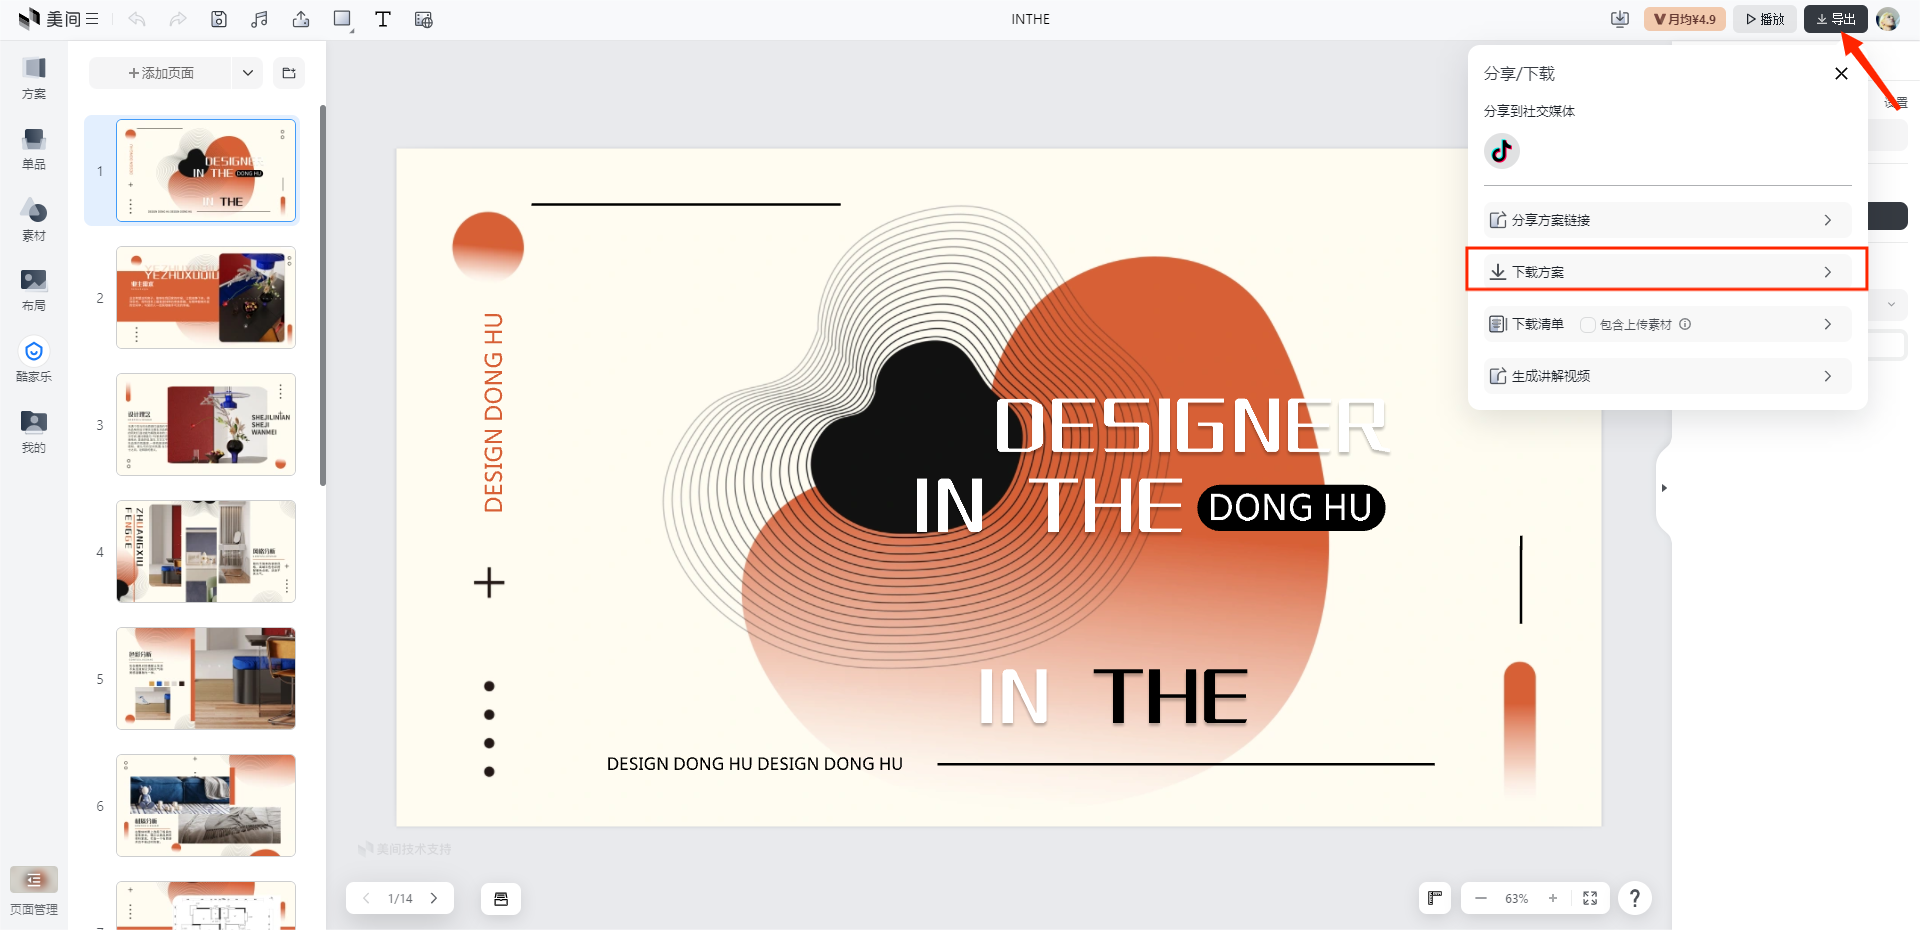
Task: Select the Text tool icon
Action: (x=382, y=19)
